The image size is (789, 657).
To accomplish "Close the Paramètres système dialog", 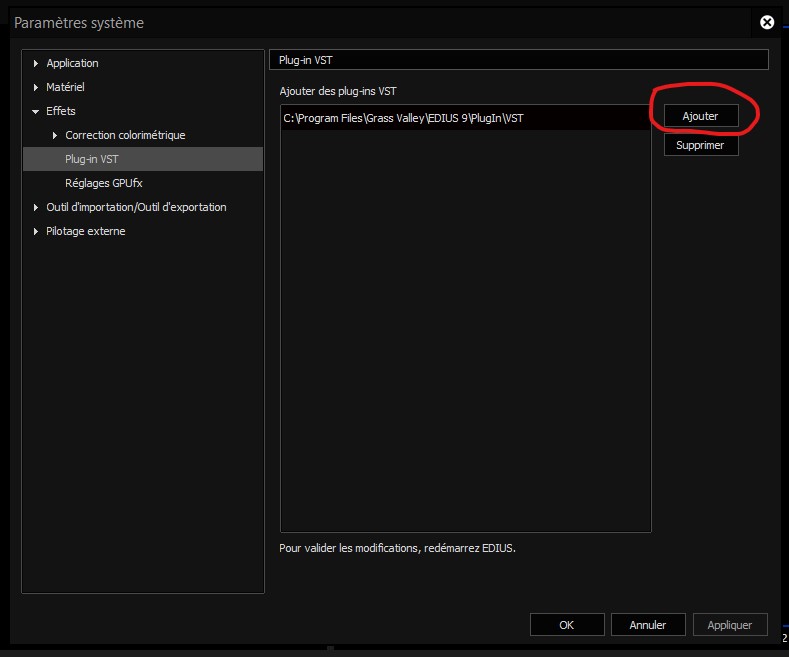I will point(767,22).
